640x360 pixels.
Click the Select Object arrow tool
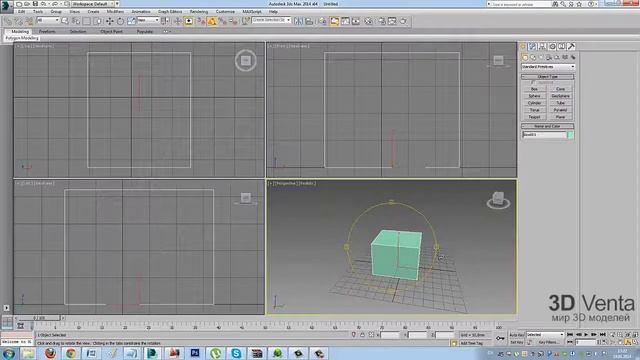click(x=64, y=21)
